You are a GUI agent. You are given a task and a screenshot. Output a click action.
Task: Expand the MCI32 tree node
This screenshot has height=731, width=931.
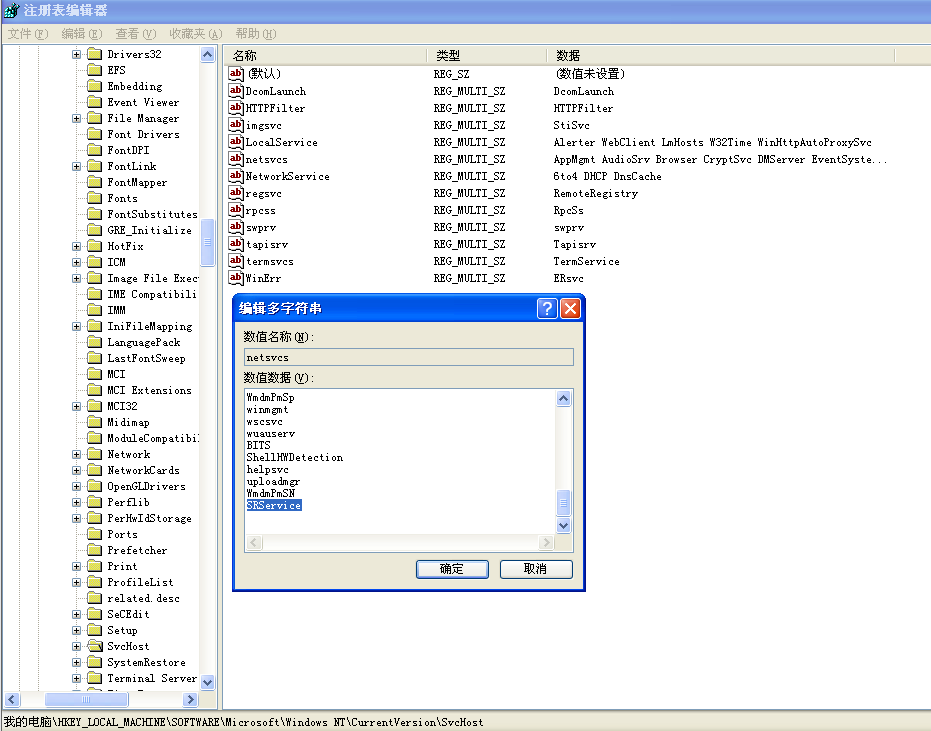[x=77, y=406]
